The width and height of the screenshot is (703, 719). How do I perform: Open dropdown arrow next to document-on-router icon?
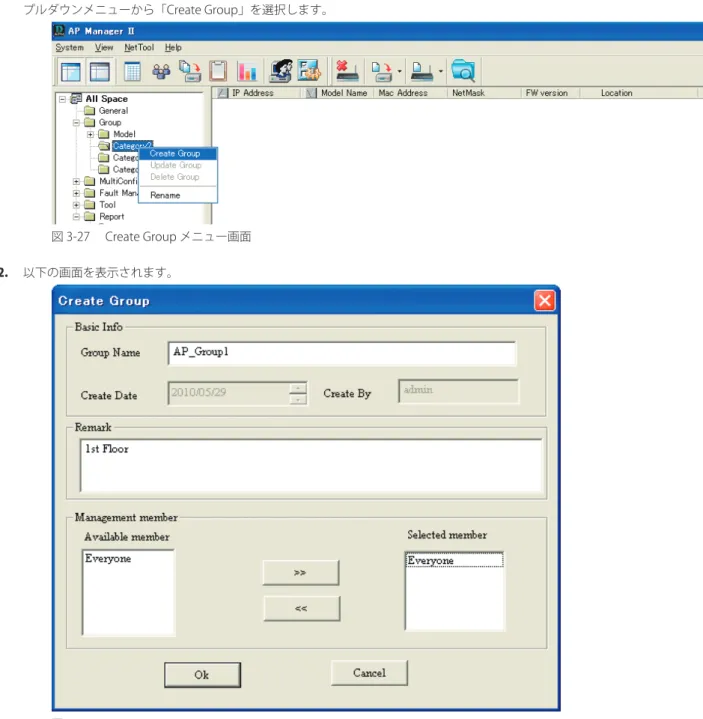click(x=440, y=72)
